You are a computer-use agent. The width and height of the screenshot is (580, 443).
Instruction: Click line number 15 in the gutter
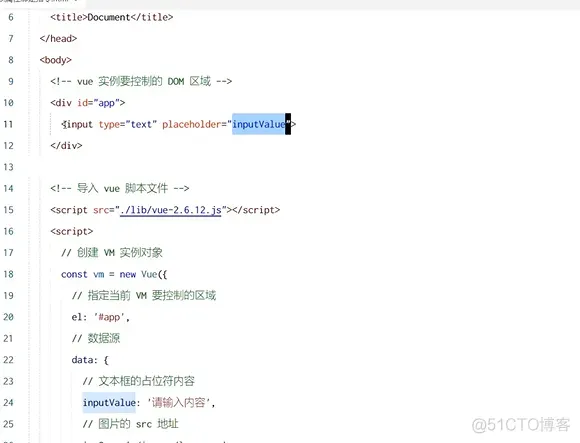pos(8,210)
